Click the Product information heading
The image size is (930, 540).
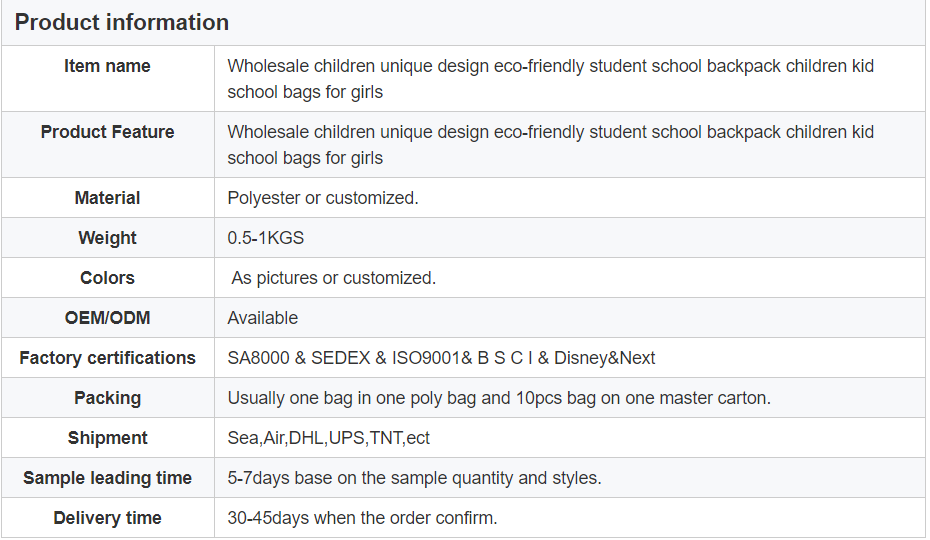(x=122, y=23)
